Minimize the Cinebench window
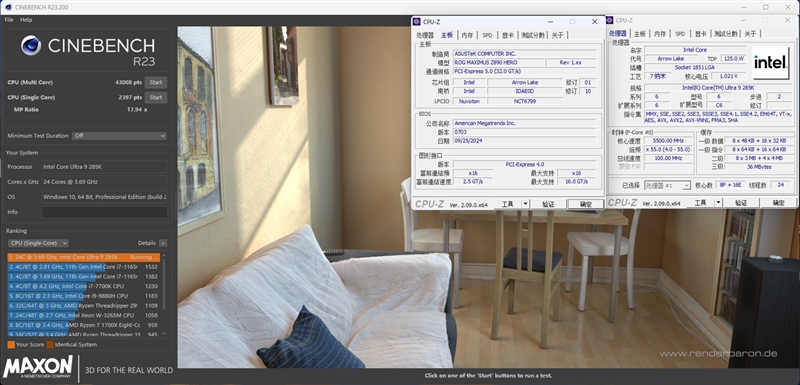Screen dimensions: 800x385 [x=743, y=7]
